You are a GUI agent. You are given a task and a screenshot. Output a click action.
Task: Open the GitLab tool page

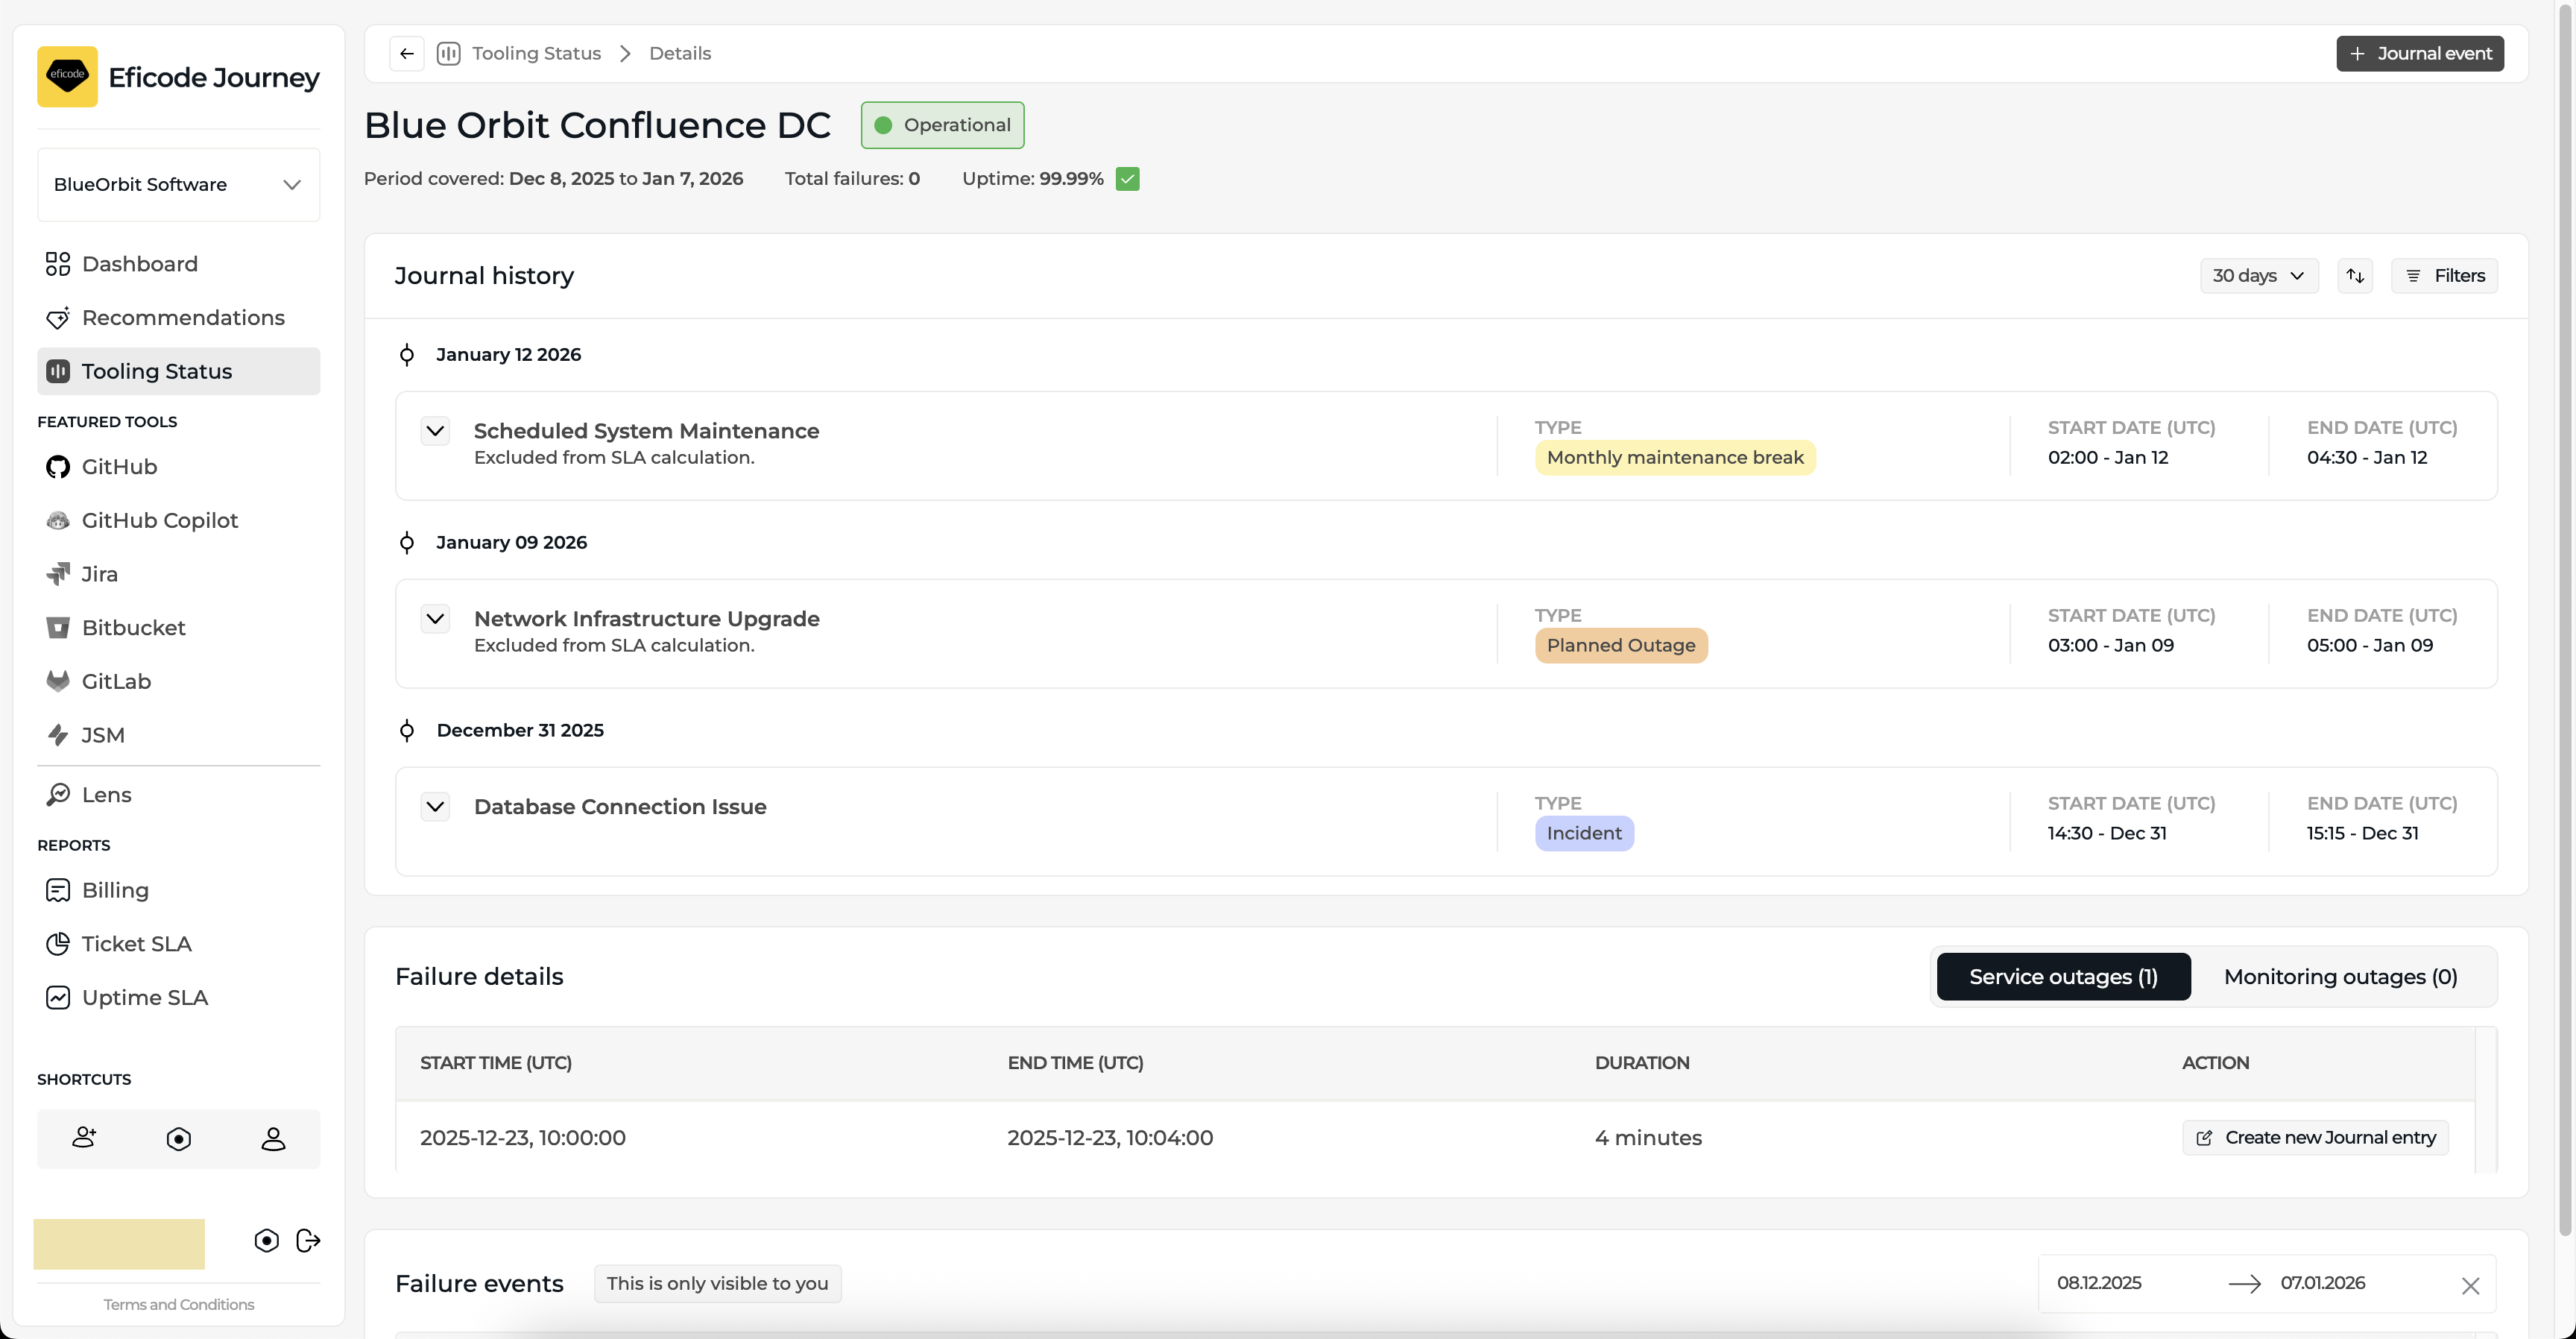point(116,681)
